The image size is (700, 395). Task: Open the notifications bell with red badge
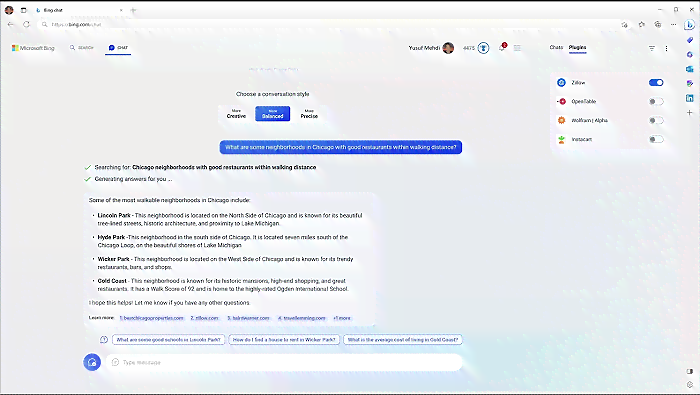click(502, 47)
